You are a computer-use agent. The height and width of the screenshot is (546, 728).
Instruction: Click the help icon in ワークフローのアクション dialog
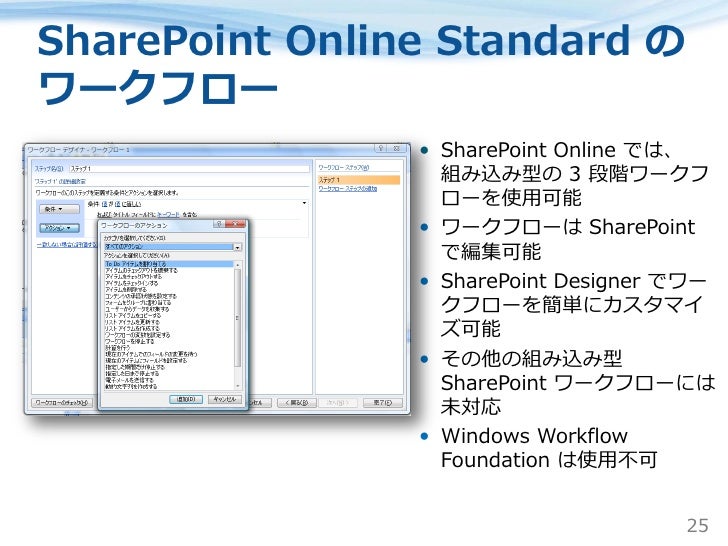point(219,224)
